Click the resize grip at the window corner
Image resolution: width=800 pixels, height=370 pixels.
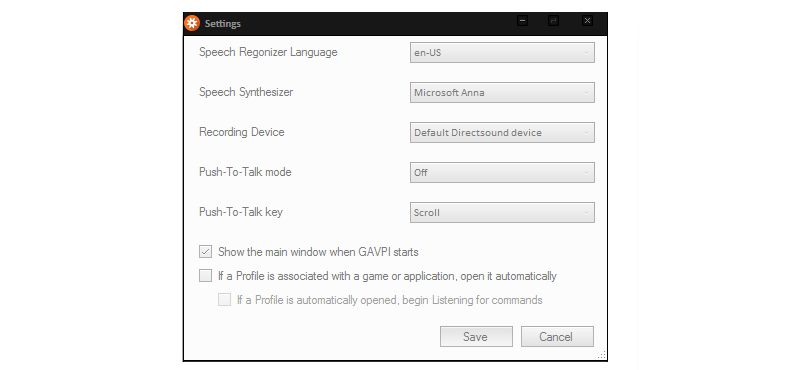point(602,355)
